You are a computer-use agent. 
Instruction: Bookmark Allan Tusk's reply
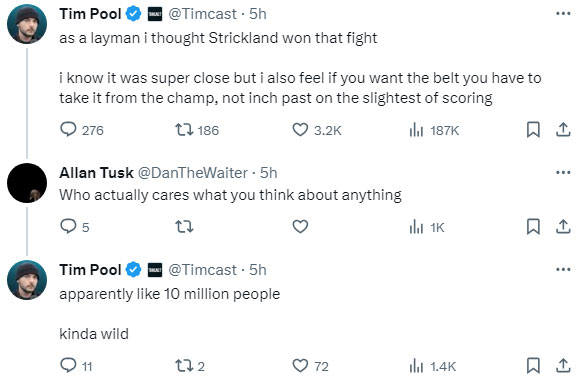[x=533, y=227]
